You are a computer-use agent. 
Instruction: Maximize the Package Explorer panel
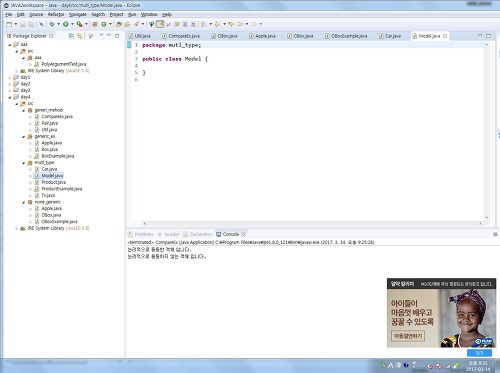pyautogui.click(x=117, y=36)
